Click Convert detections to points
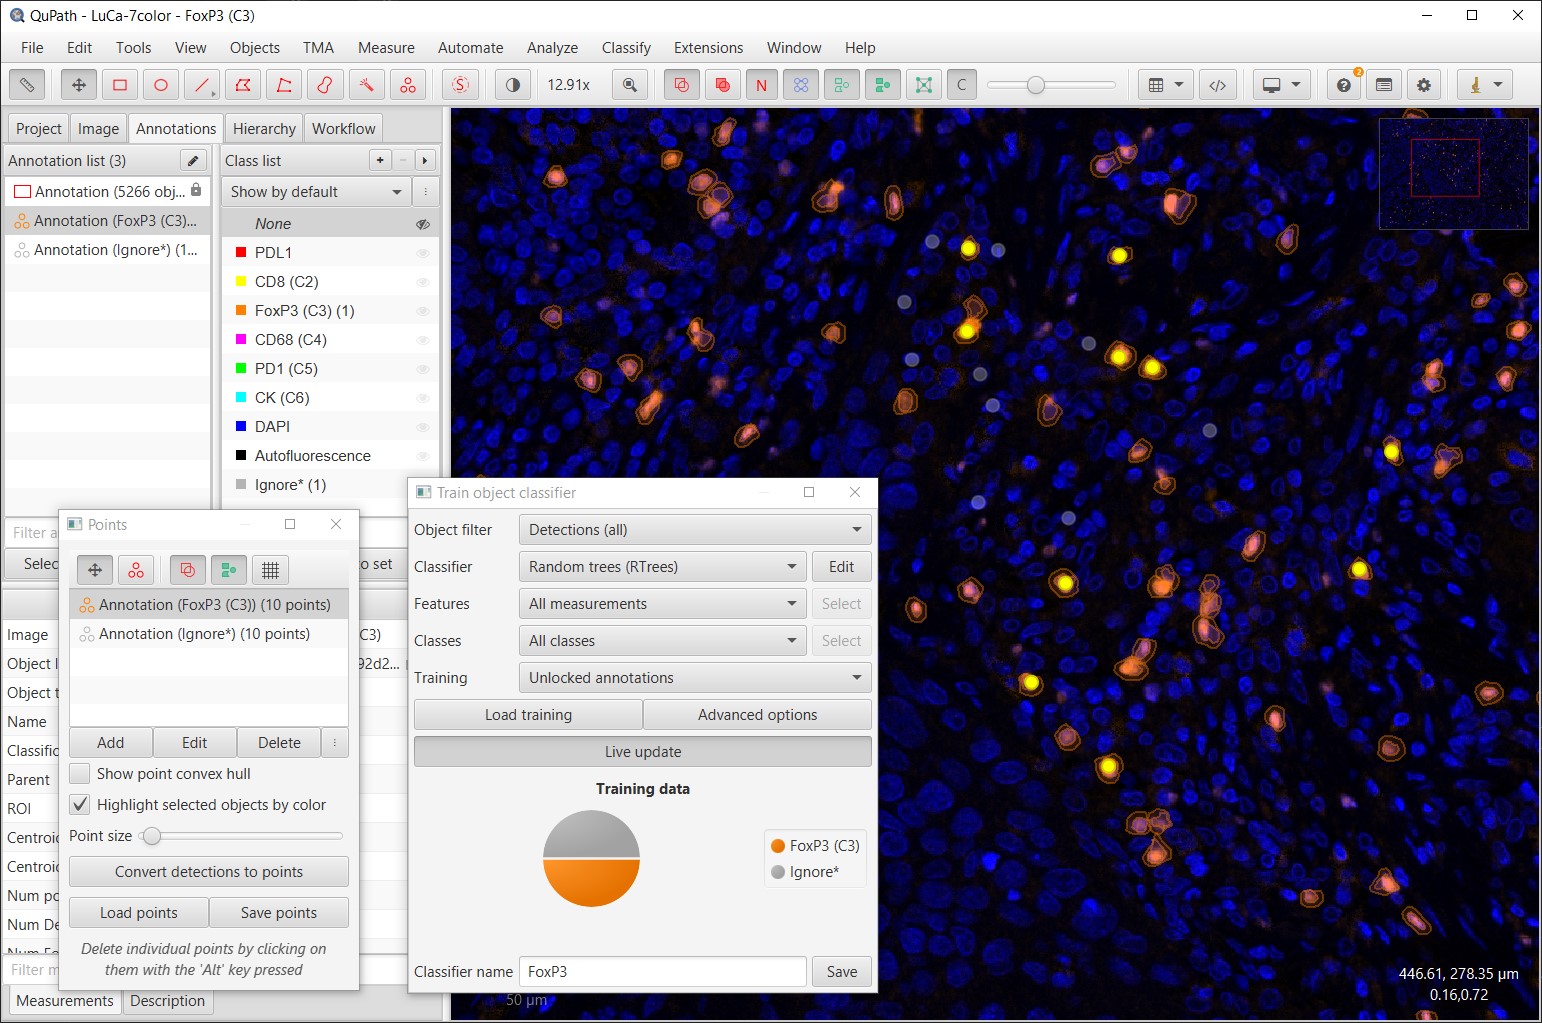 point(209,872)
